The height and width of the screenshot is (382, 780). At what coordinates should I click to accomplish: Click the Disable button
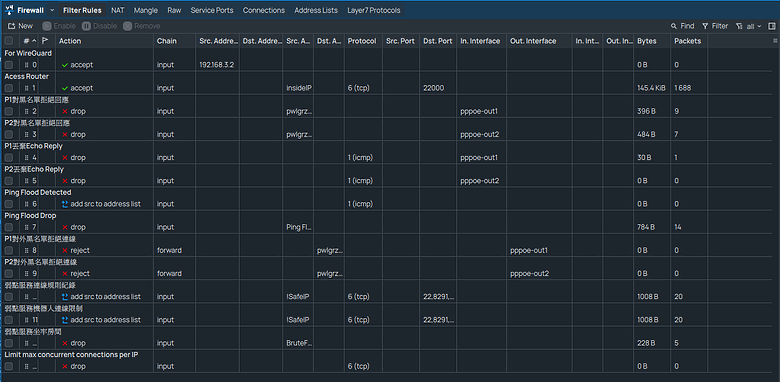(x=99, y=26)
